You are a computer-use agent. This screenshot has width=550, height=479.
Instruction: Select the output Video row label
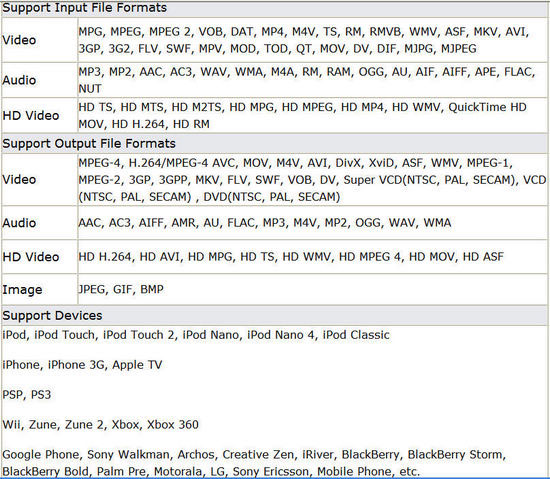click(19, 180)
